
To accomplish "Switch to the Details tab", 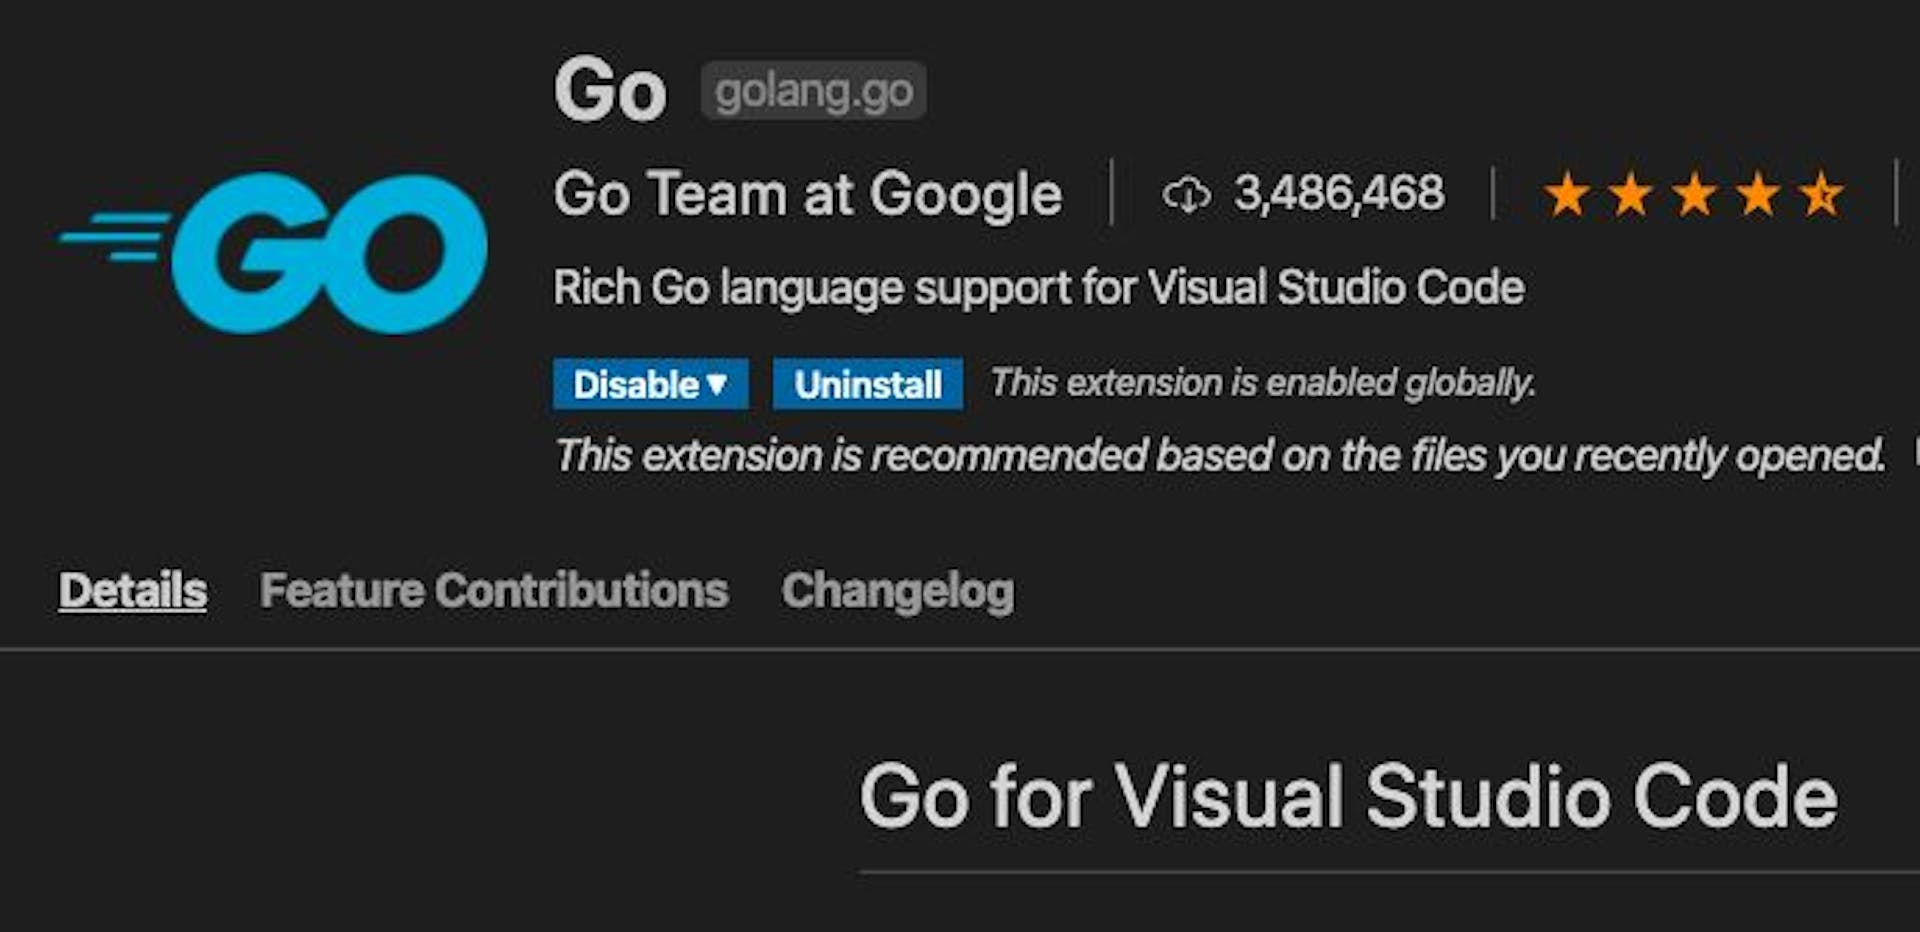I will point(133,590).
